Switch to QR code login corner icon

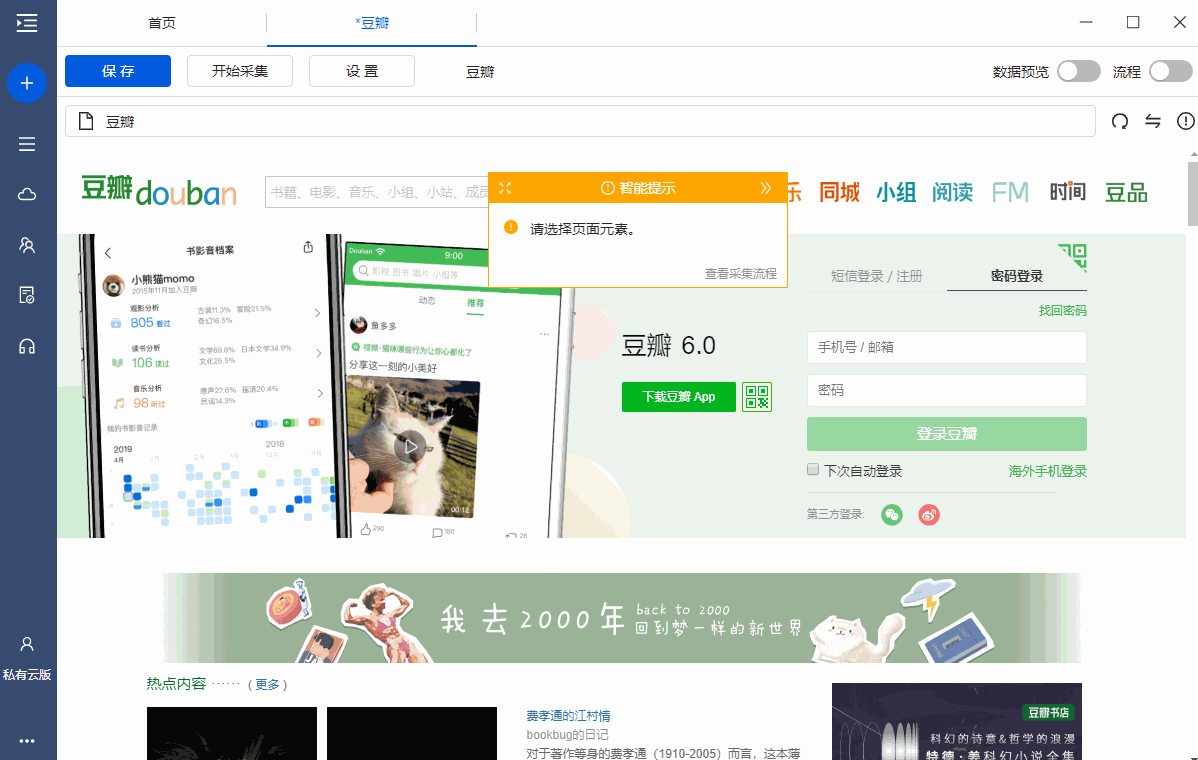(1073, 257)
